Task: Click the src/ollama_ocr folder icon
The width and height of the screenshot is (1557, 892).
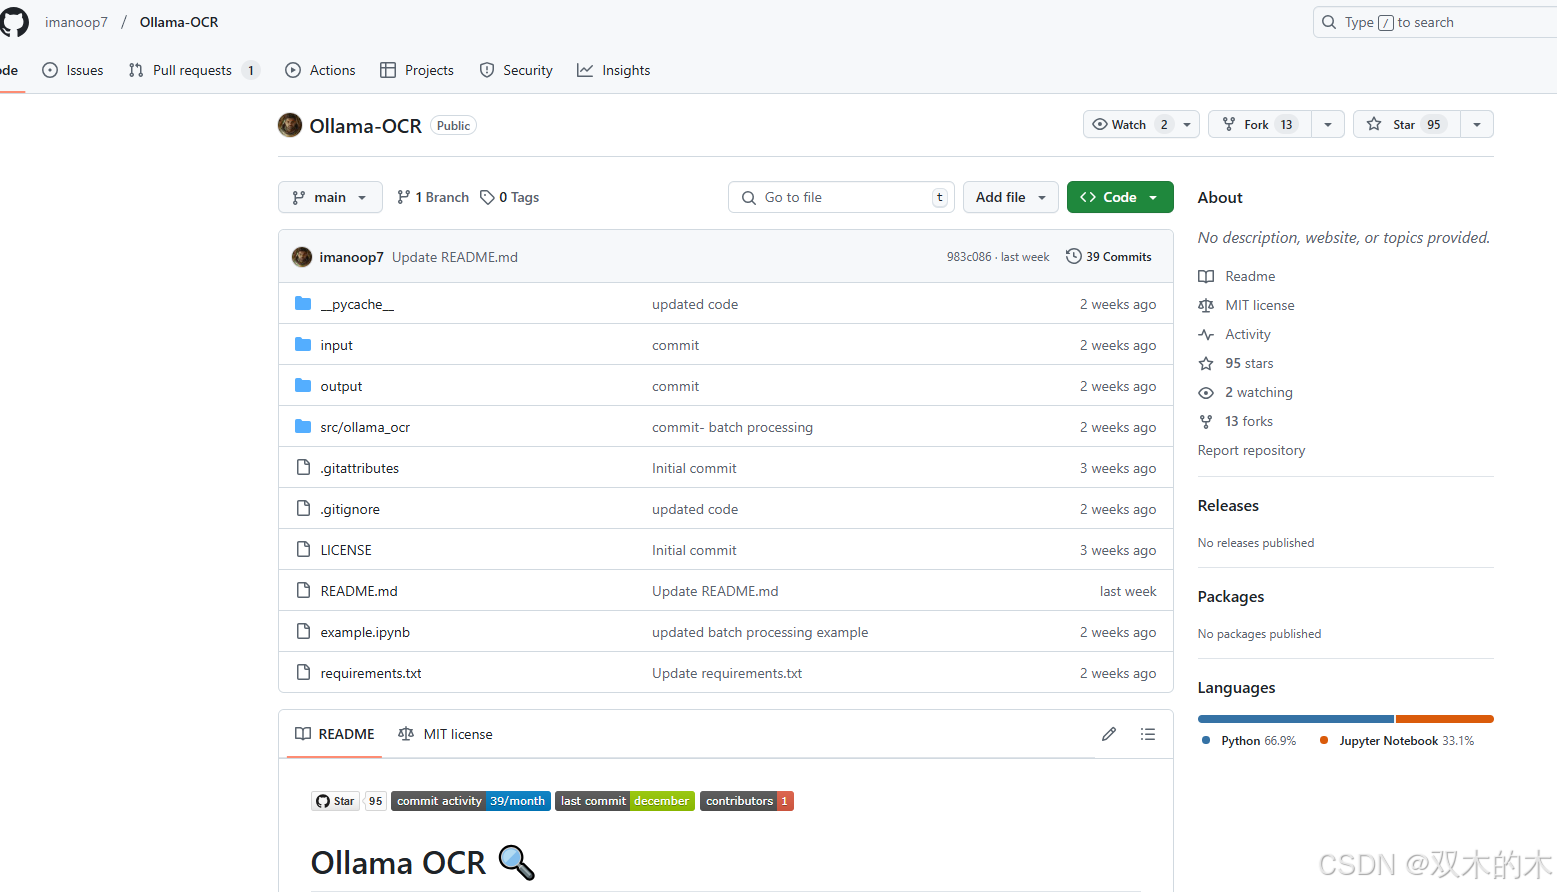Action: point(303,426)
